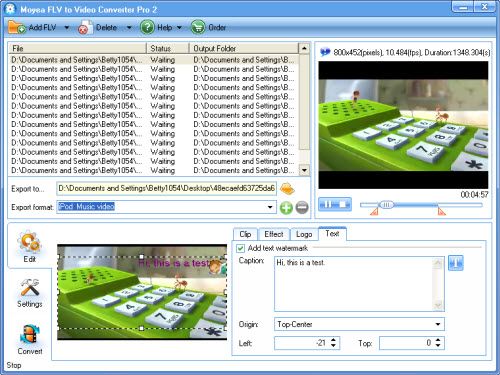Toggle the Add text watermark checkbox
The height and width of the screenshot is (375, 500).
pyautogui.click(x=240, y=248)
